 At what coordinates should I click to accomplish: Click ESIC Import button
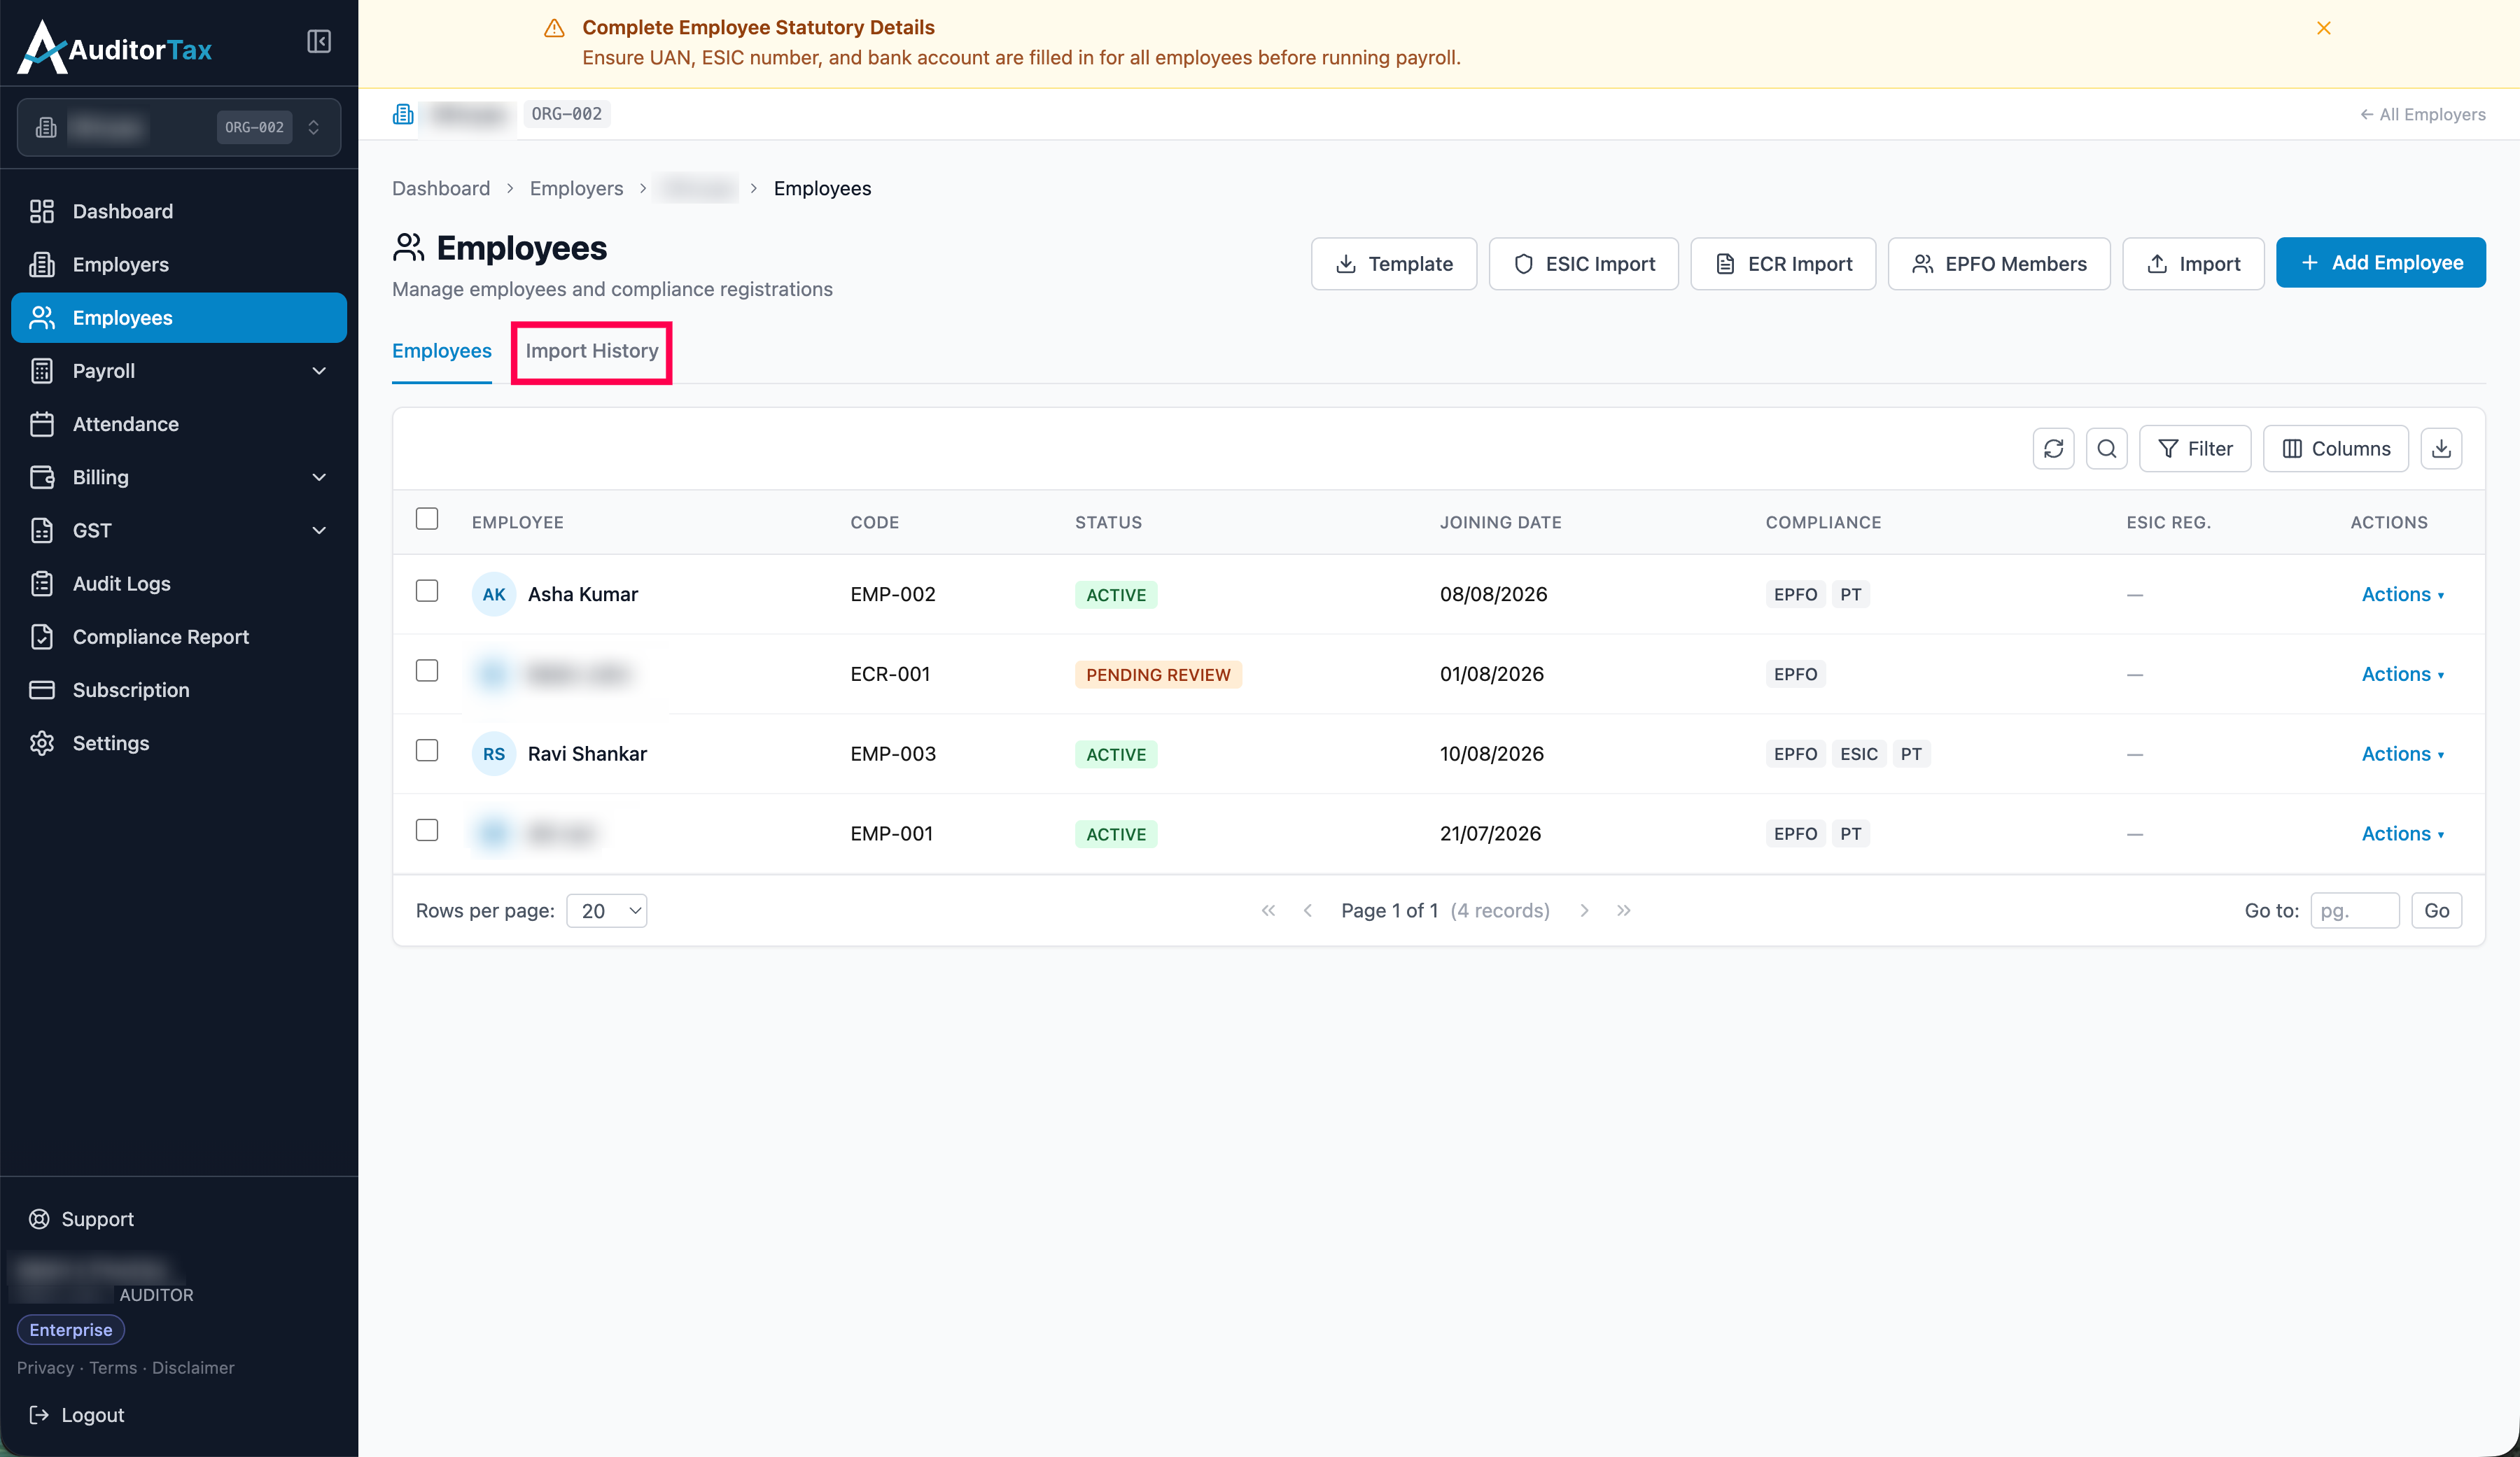[1583, 264]
